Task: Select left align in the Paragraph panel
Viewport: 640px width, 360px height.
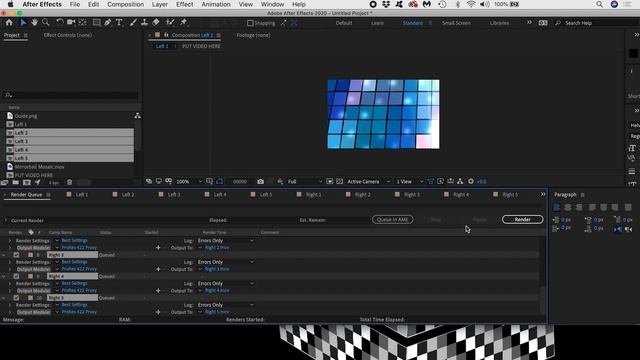Action: pos(556,207)
